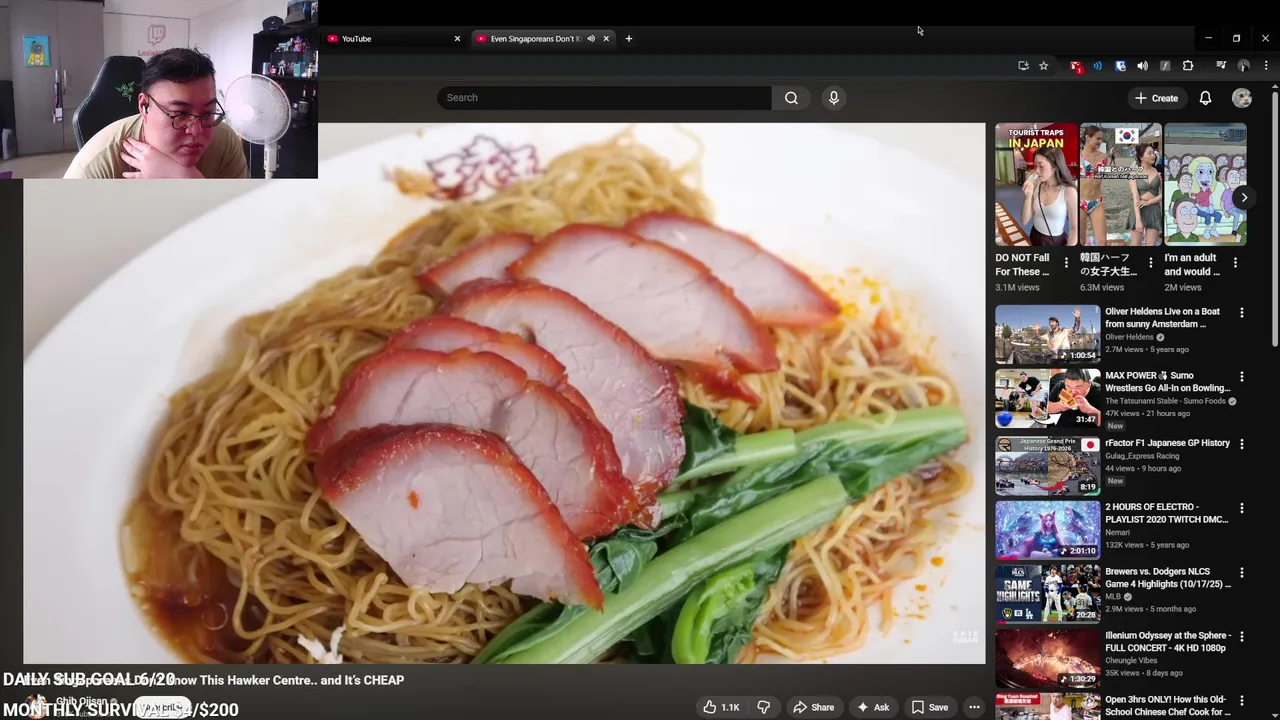Focus the YouTube Search field
The height and width of the screenshot is (720, 1280).
pyautogui.click(x=604, y=98)
